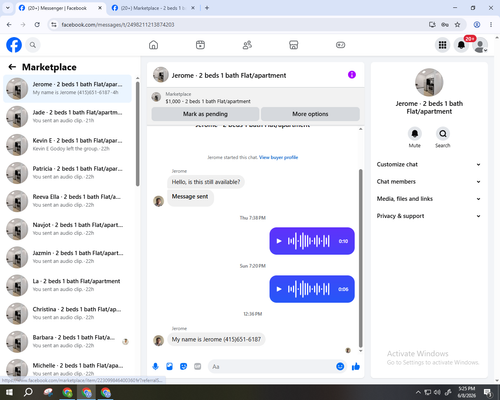The image size is (500, 400).
Task: Expand Chat members section
Action: [429, 182]
